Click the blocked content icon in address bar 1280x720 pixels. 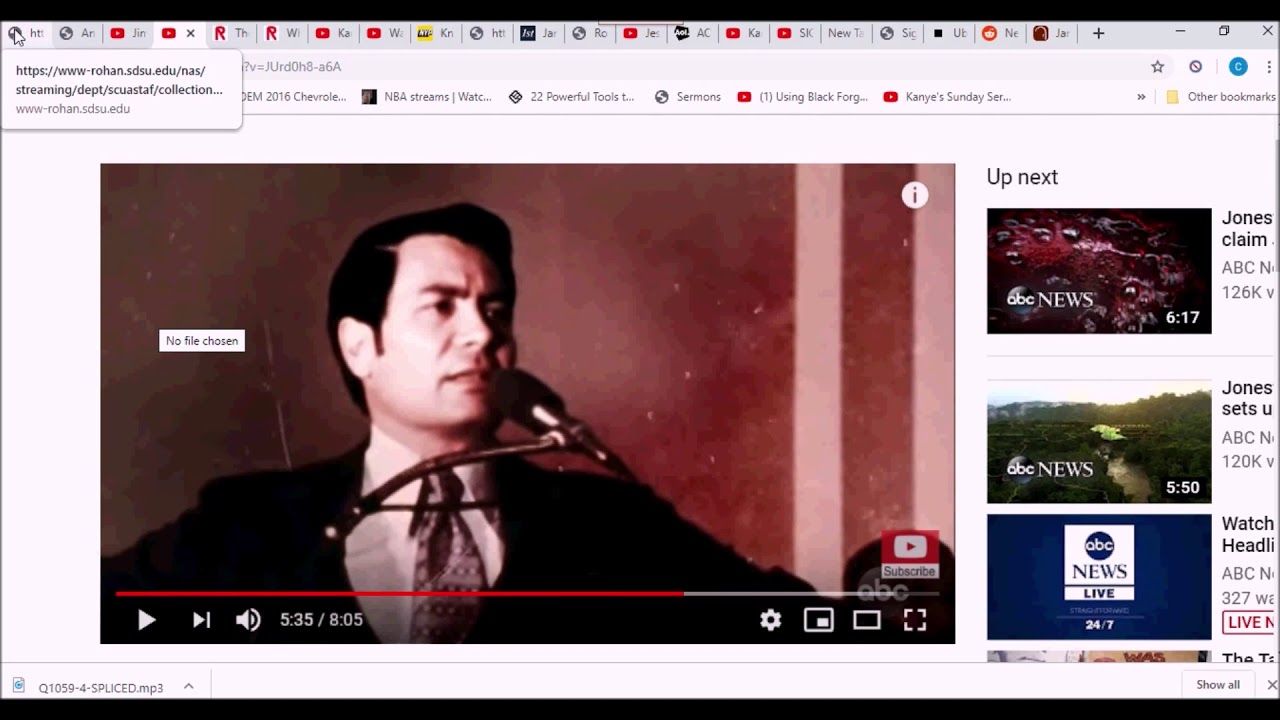[x=1195, y=67]
